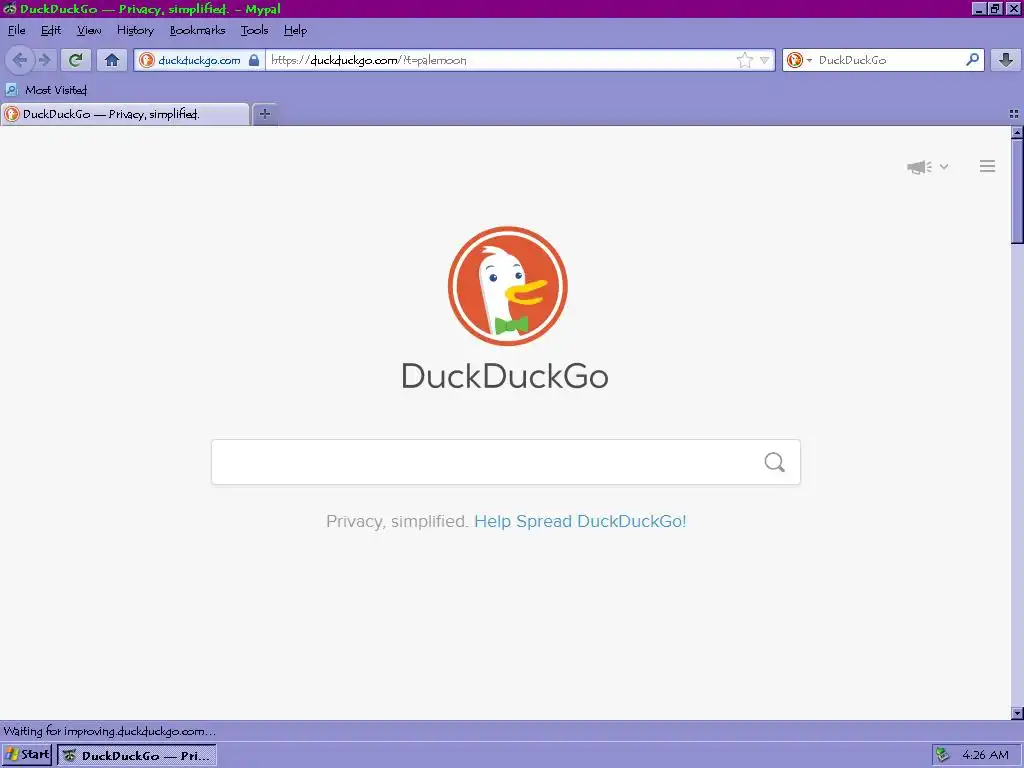This screenshot has height=768, width=1024.
Task: Open the tab groups icon
Action: [1014, 114]
